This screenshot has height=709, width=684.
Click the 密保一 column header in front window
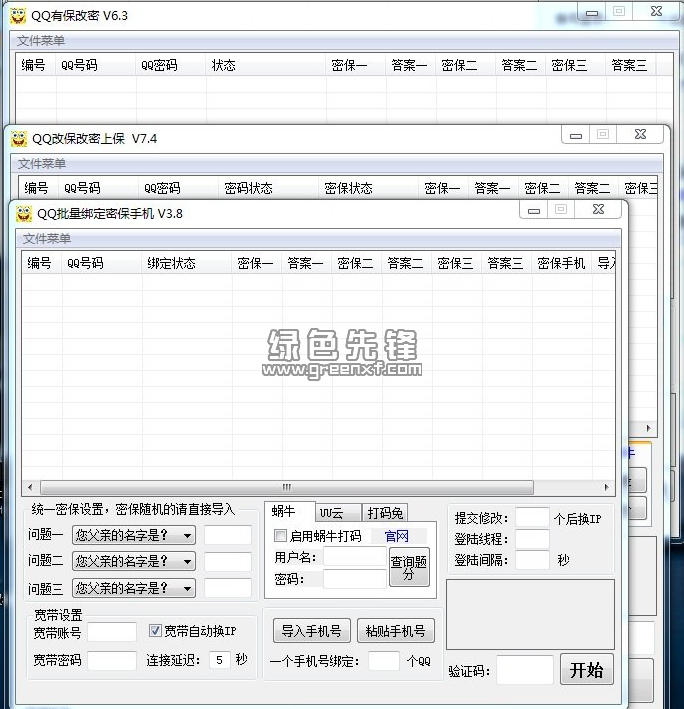[x=257, y=263]
